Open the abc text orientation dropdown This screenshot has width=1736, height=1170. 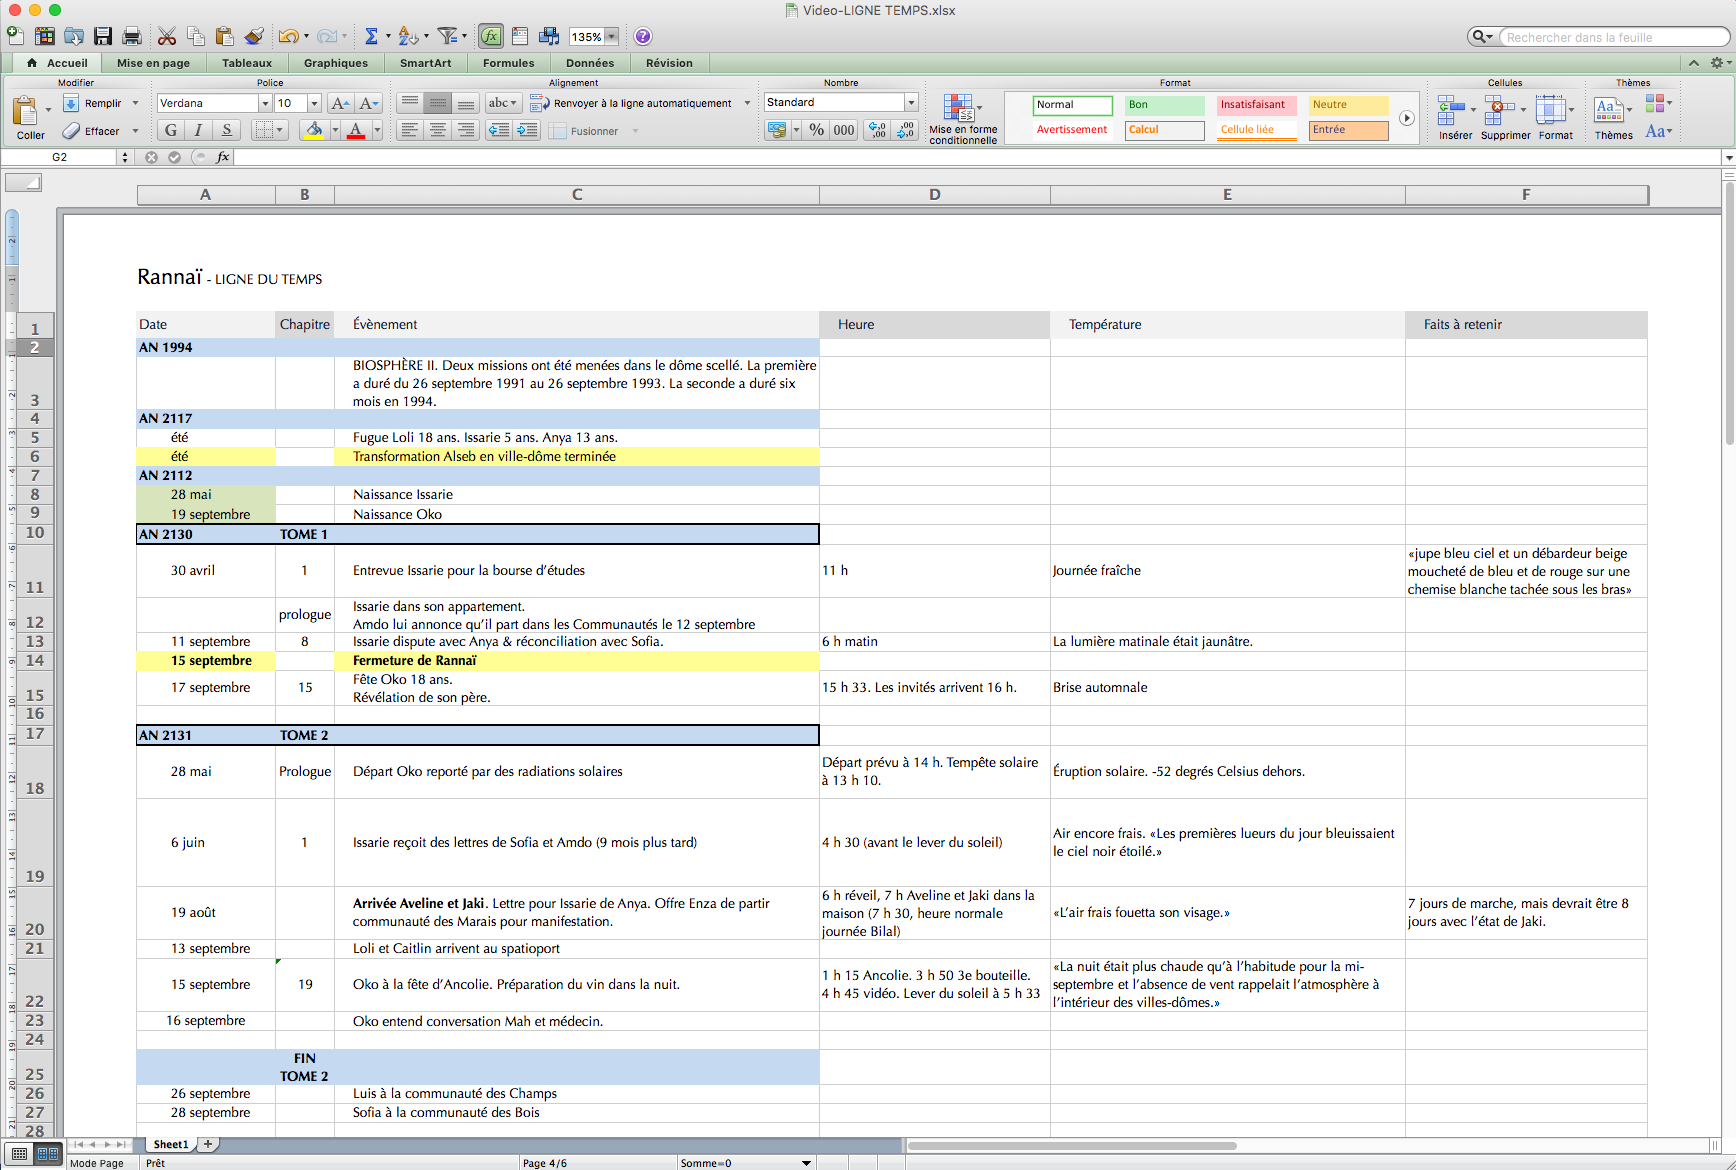pos(502,103)
